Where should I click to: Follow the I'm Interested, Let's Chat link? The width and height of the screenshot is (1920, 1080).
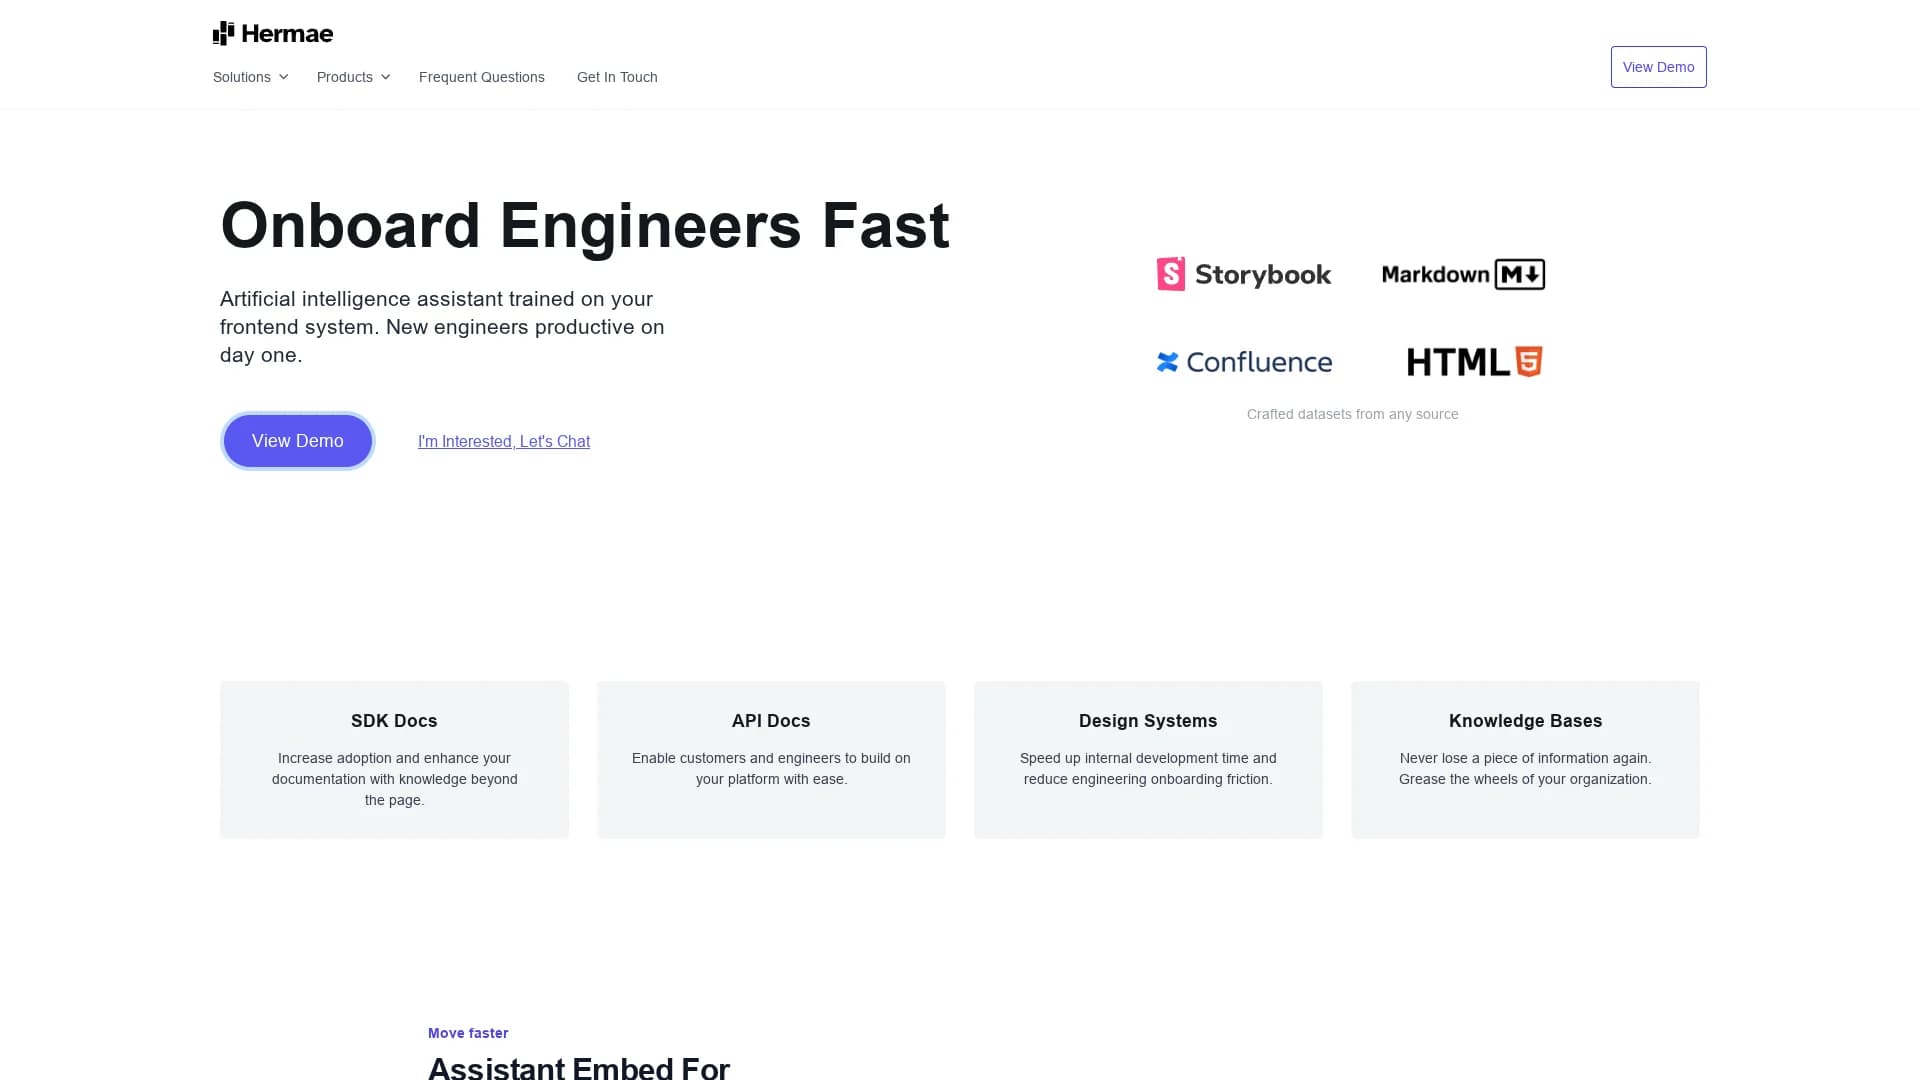pyautogui.click(x=504, y=441)
